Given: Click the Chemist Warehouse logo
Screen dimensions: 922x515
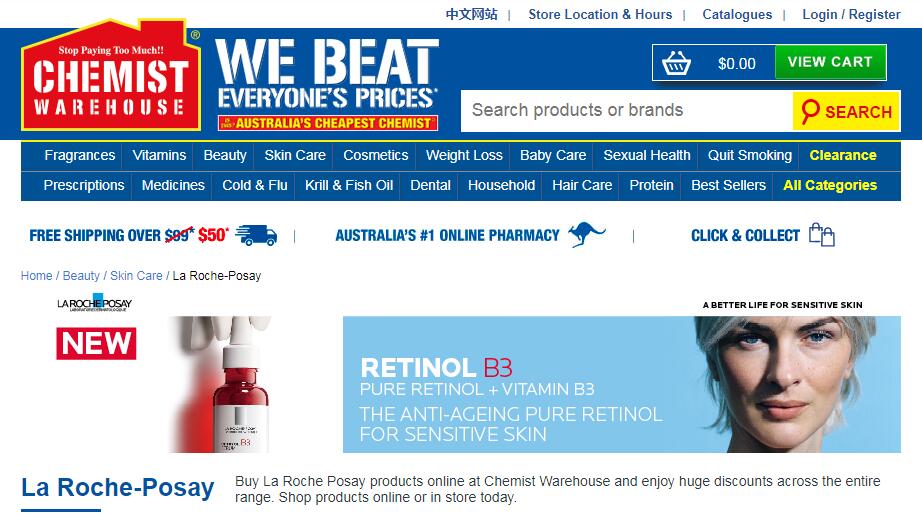Looking at the screenshot, I should click(x=111, y=75).
